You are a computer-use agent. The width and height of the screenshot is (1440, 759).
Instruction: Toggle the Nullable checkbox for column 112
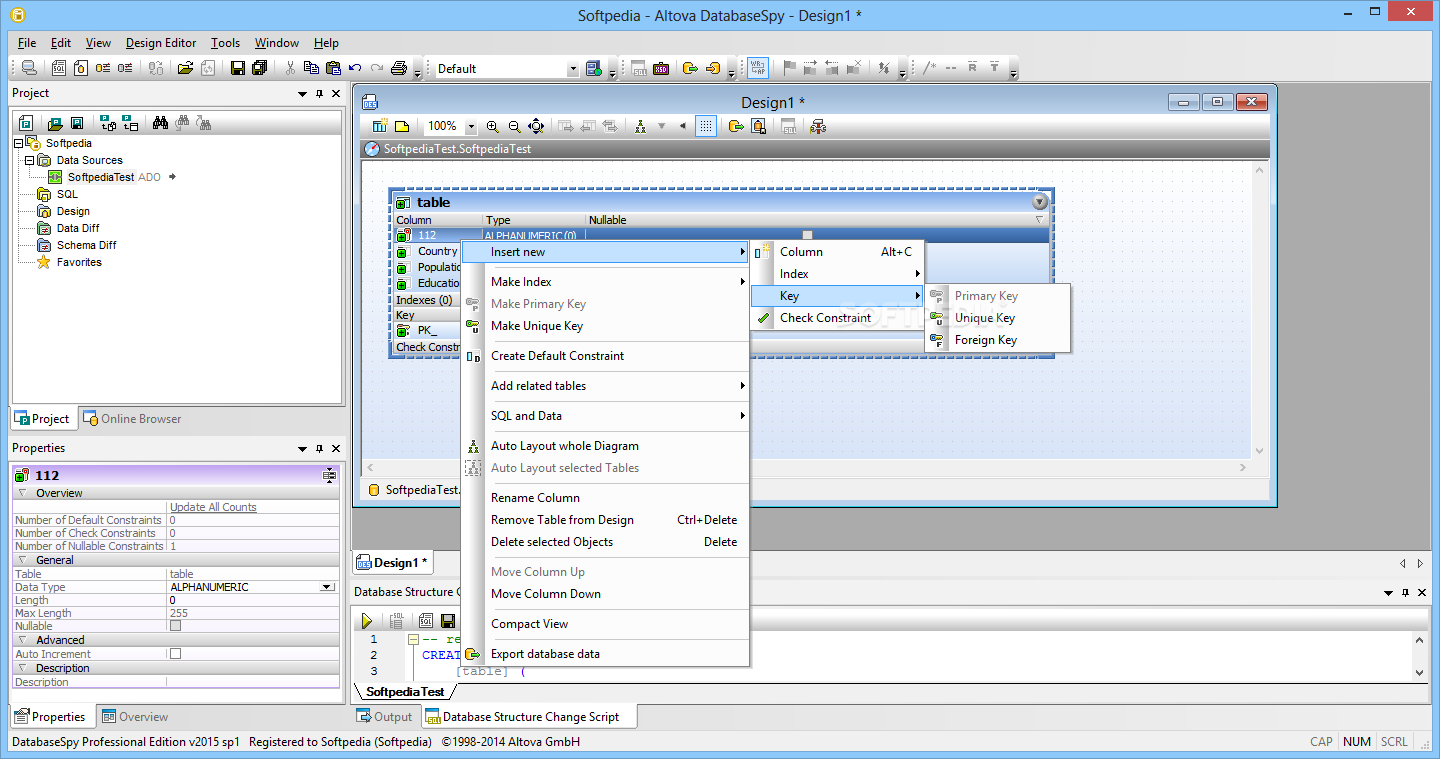point(807,235)
